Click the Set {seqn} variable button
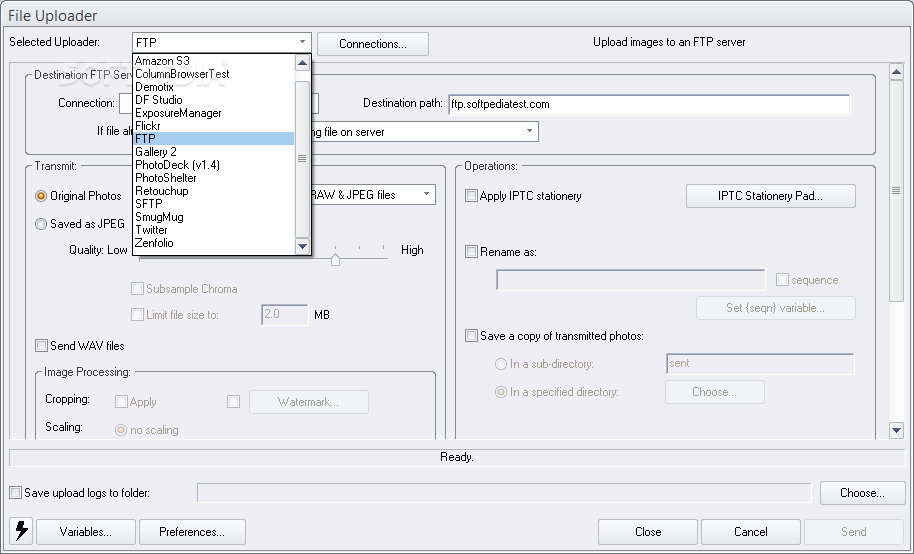Viewport: 914px width, 554px height. pos(775,308)
